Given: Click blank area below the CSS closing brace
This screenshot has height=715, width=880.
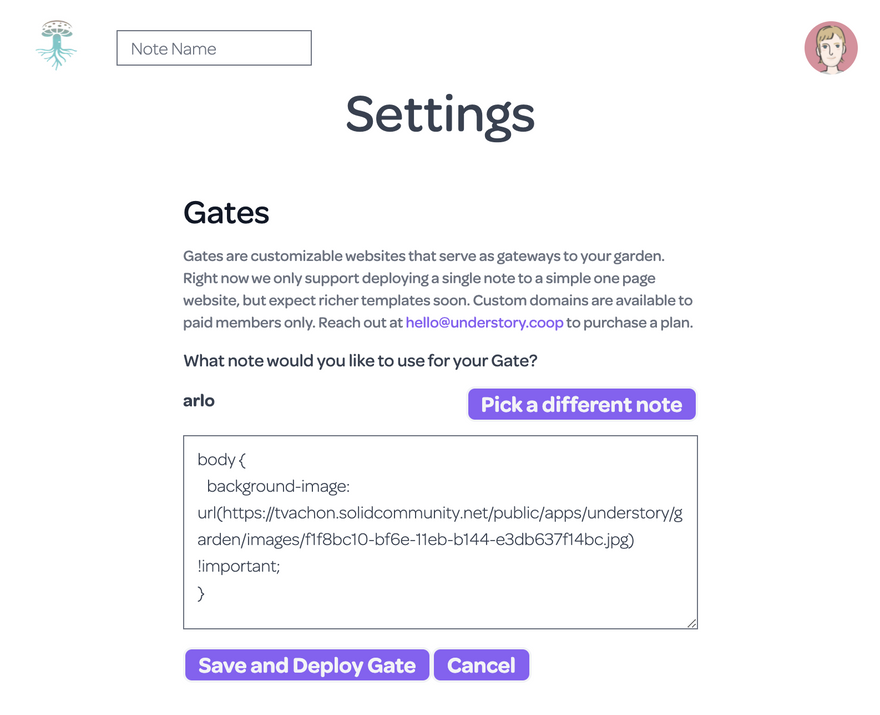Looking at the screenshot, I should [440, 612].
